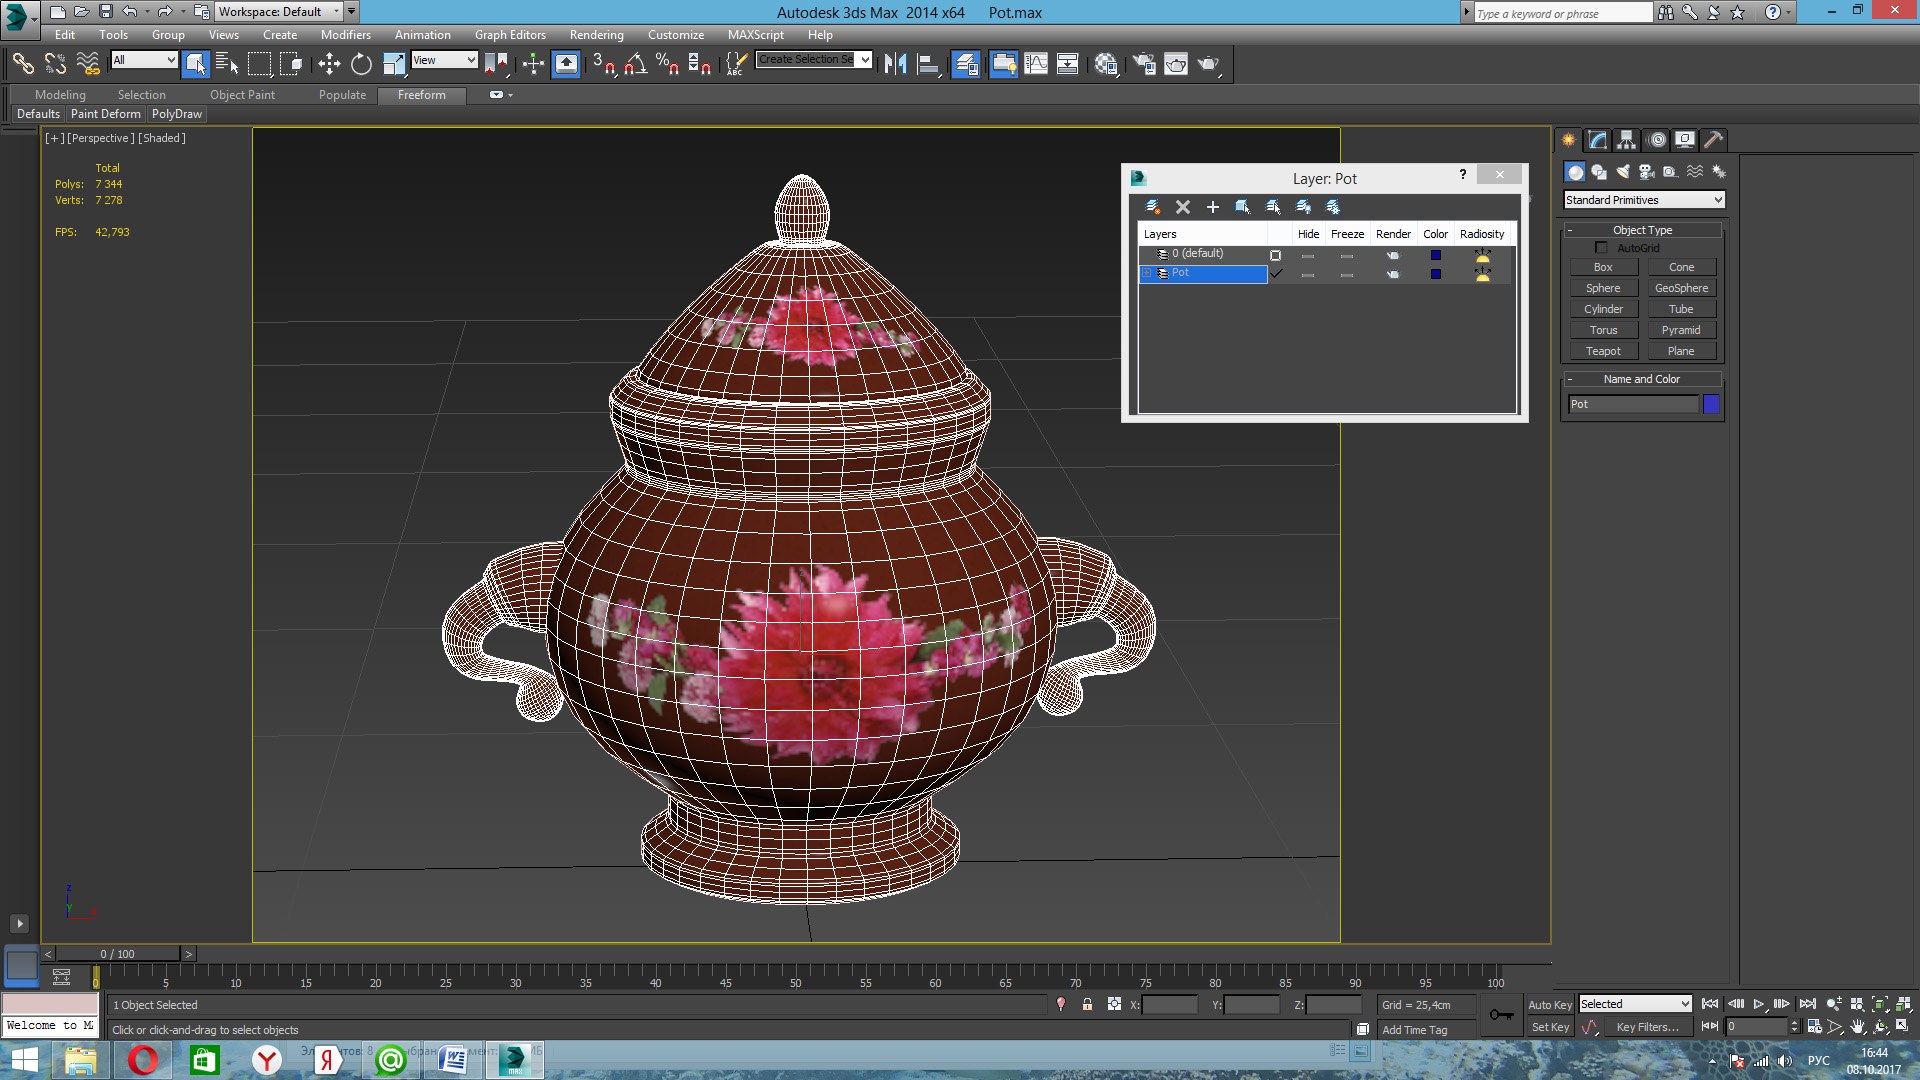Delete highlighted layer with X icon

tap(1183, 207)
